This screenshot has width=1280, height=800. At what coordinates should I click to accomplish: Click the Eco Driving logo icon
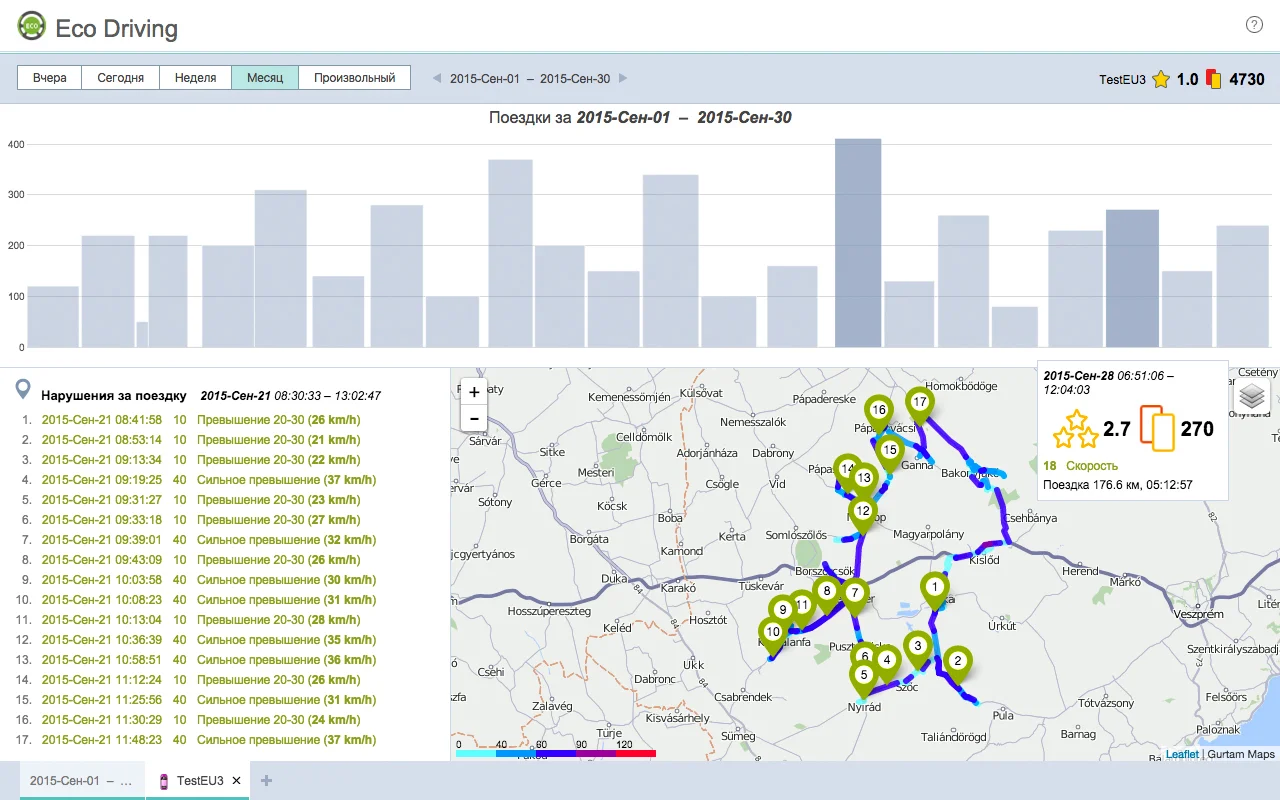[x=32, y=26]
